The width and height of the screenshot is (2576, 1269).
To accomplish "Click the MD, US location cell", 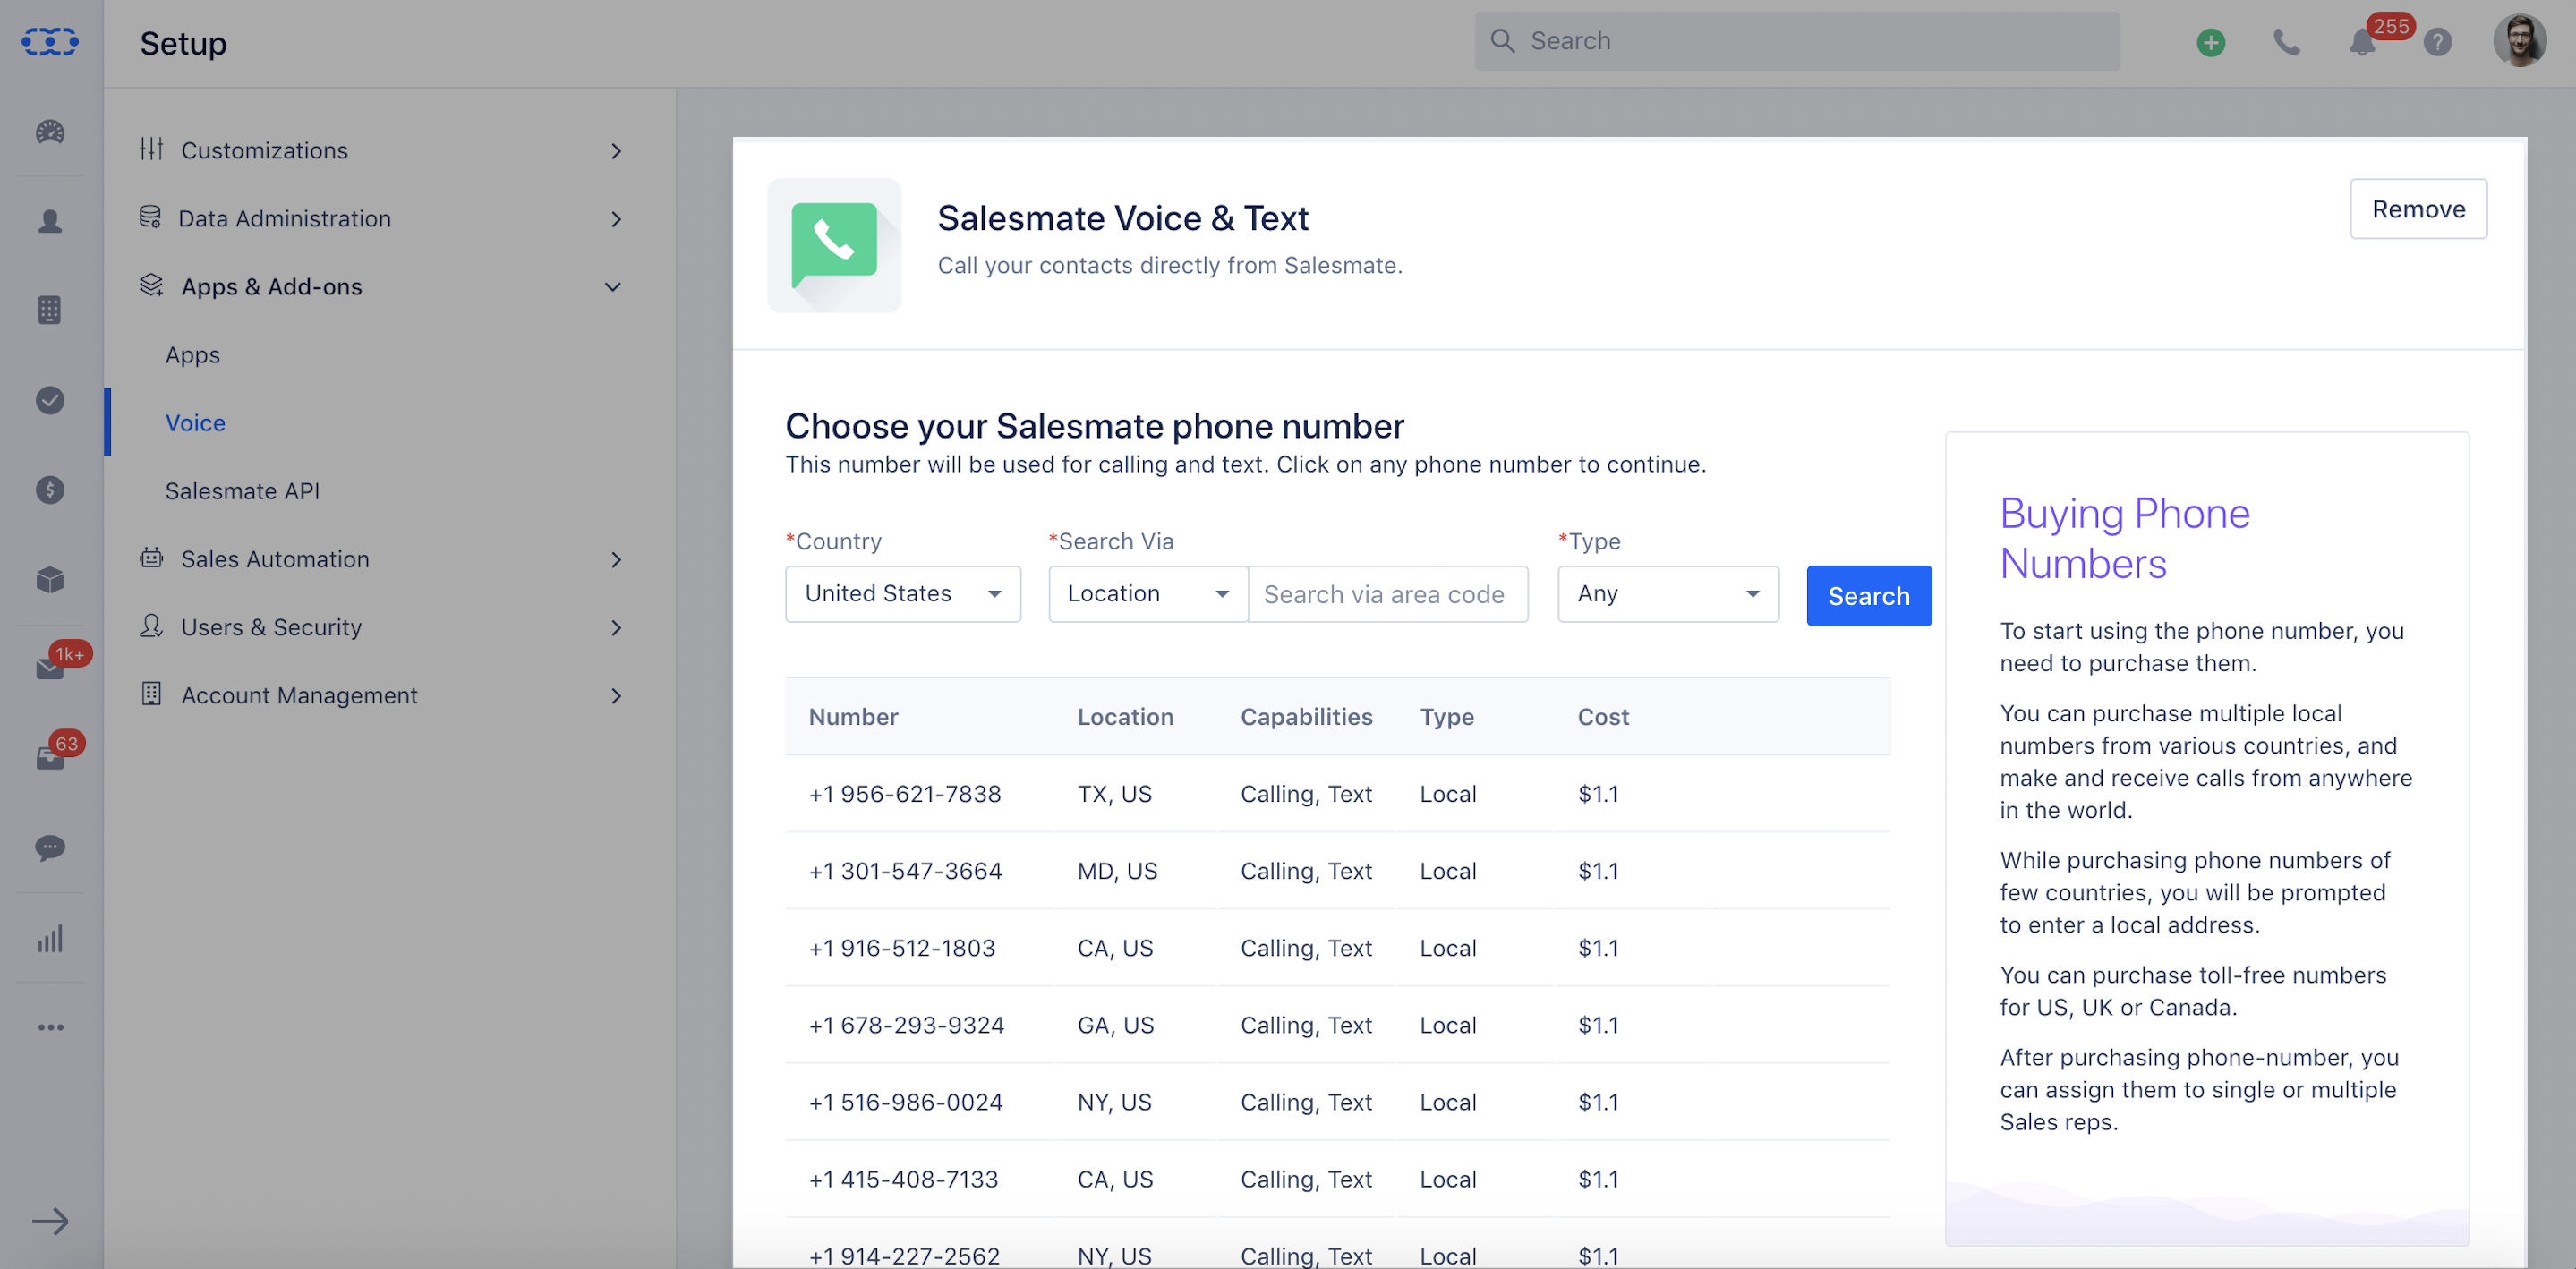I will [1117, 871].
